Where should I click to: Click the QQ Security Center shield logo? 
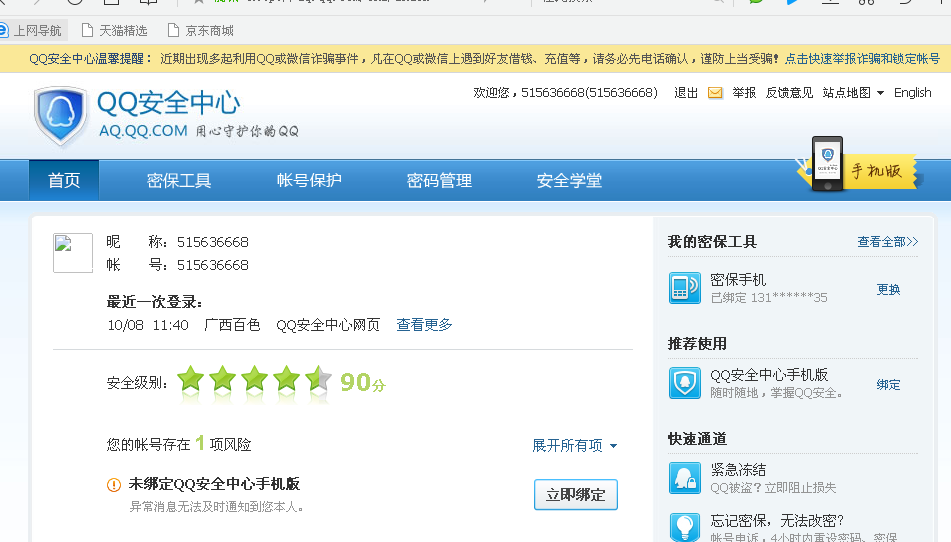click(59, 116)
